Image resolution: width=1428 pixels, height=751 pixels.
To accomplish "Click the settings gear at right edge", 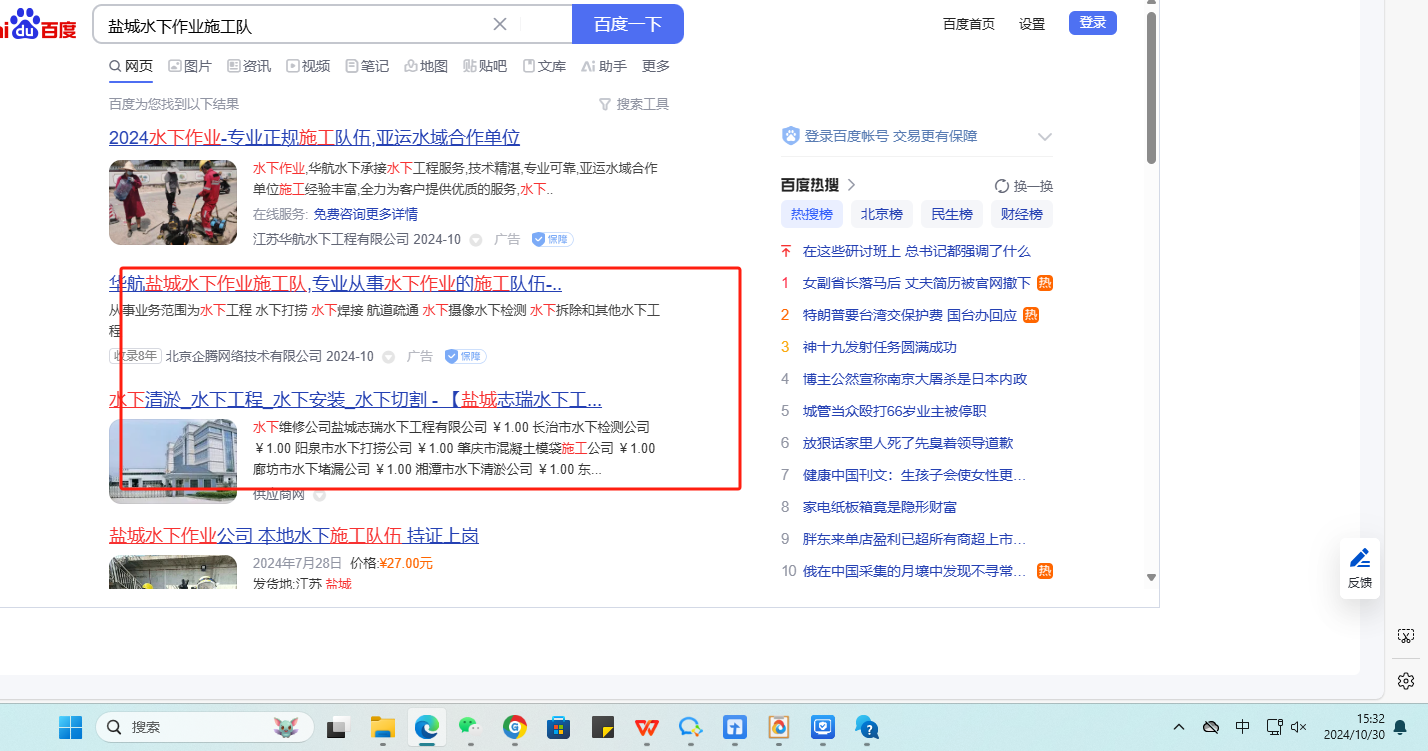I will pyautogui.click(x=1406, y=681).
